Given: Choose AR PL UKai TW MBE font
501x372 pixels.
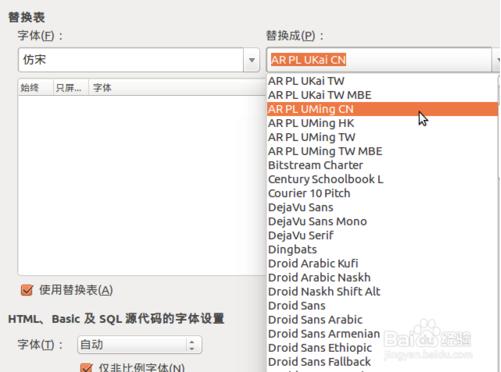Looking at the screenshot, I should 382,95.
